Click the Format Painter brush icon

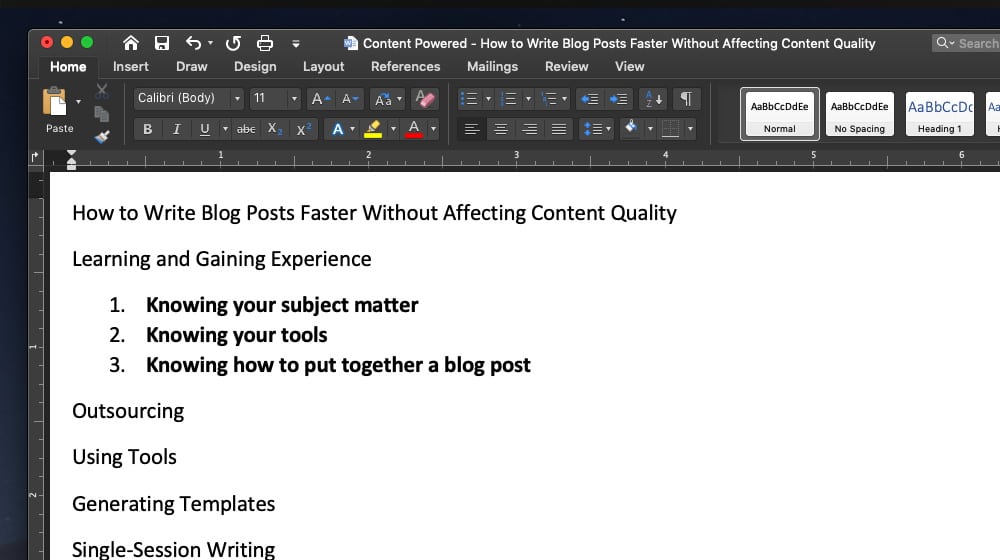click(x=101, y=136)
